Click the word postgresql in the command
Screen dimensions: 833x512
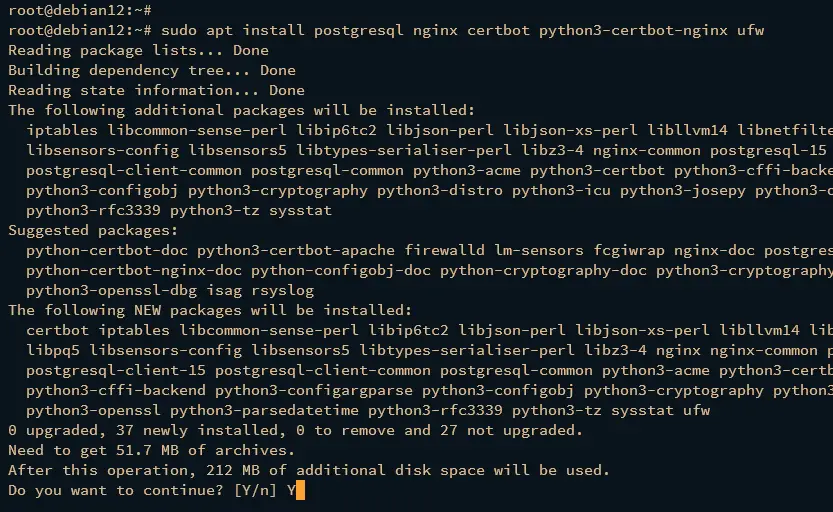click(359, 30)
